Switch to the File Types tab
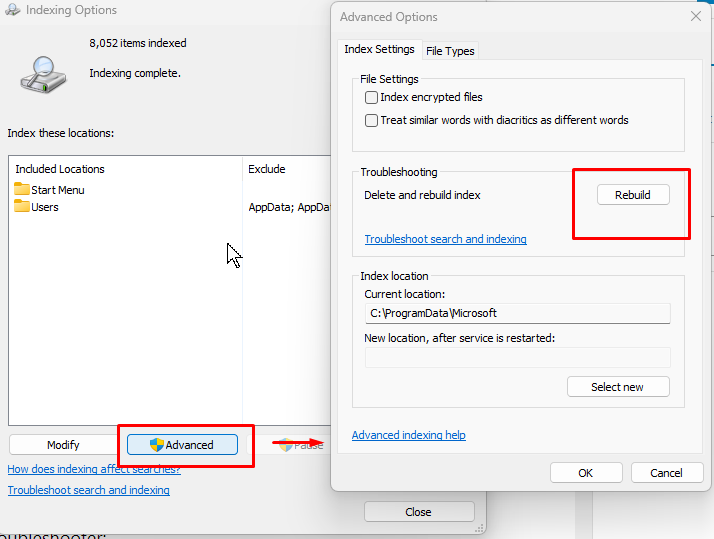 click(x=450, y=51)
